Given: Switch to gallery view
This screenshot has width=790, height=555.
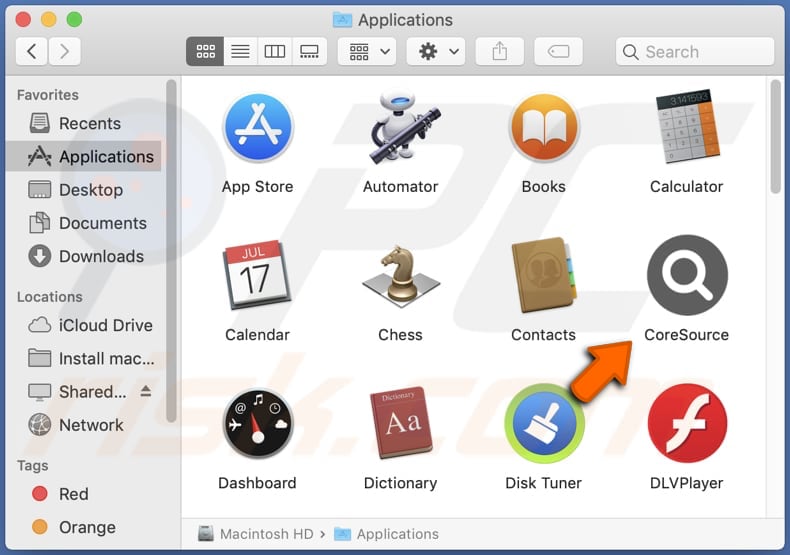Looking at the screenshot, I should [309, 51].
